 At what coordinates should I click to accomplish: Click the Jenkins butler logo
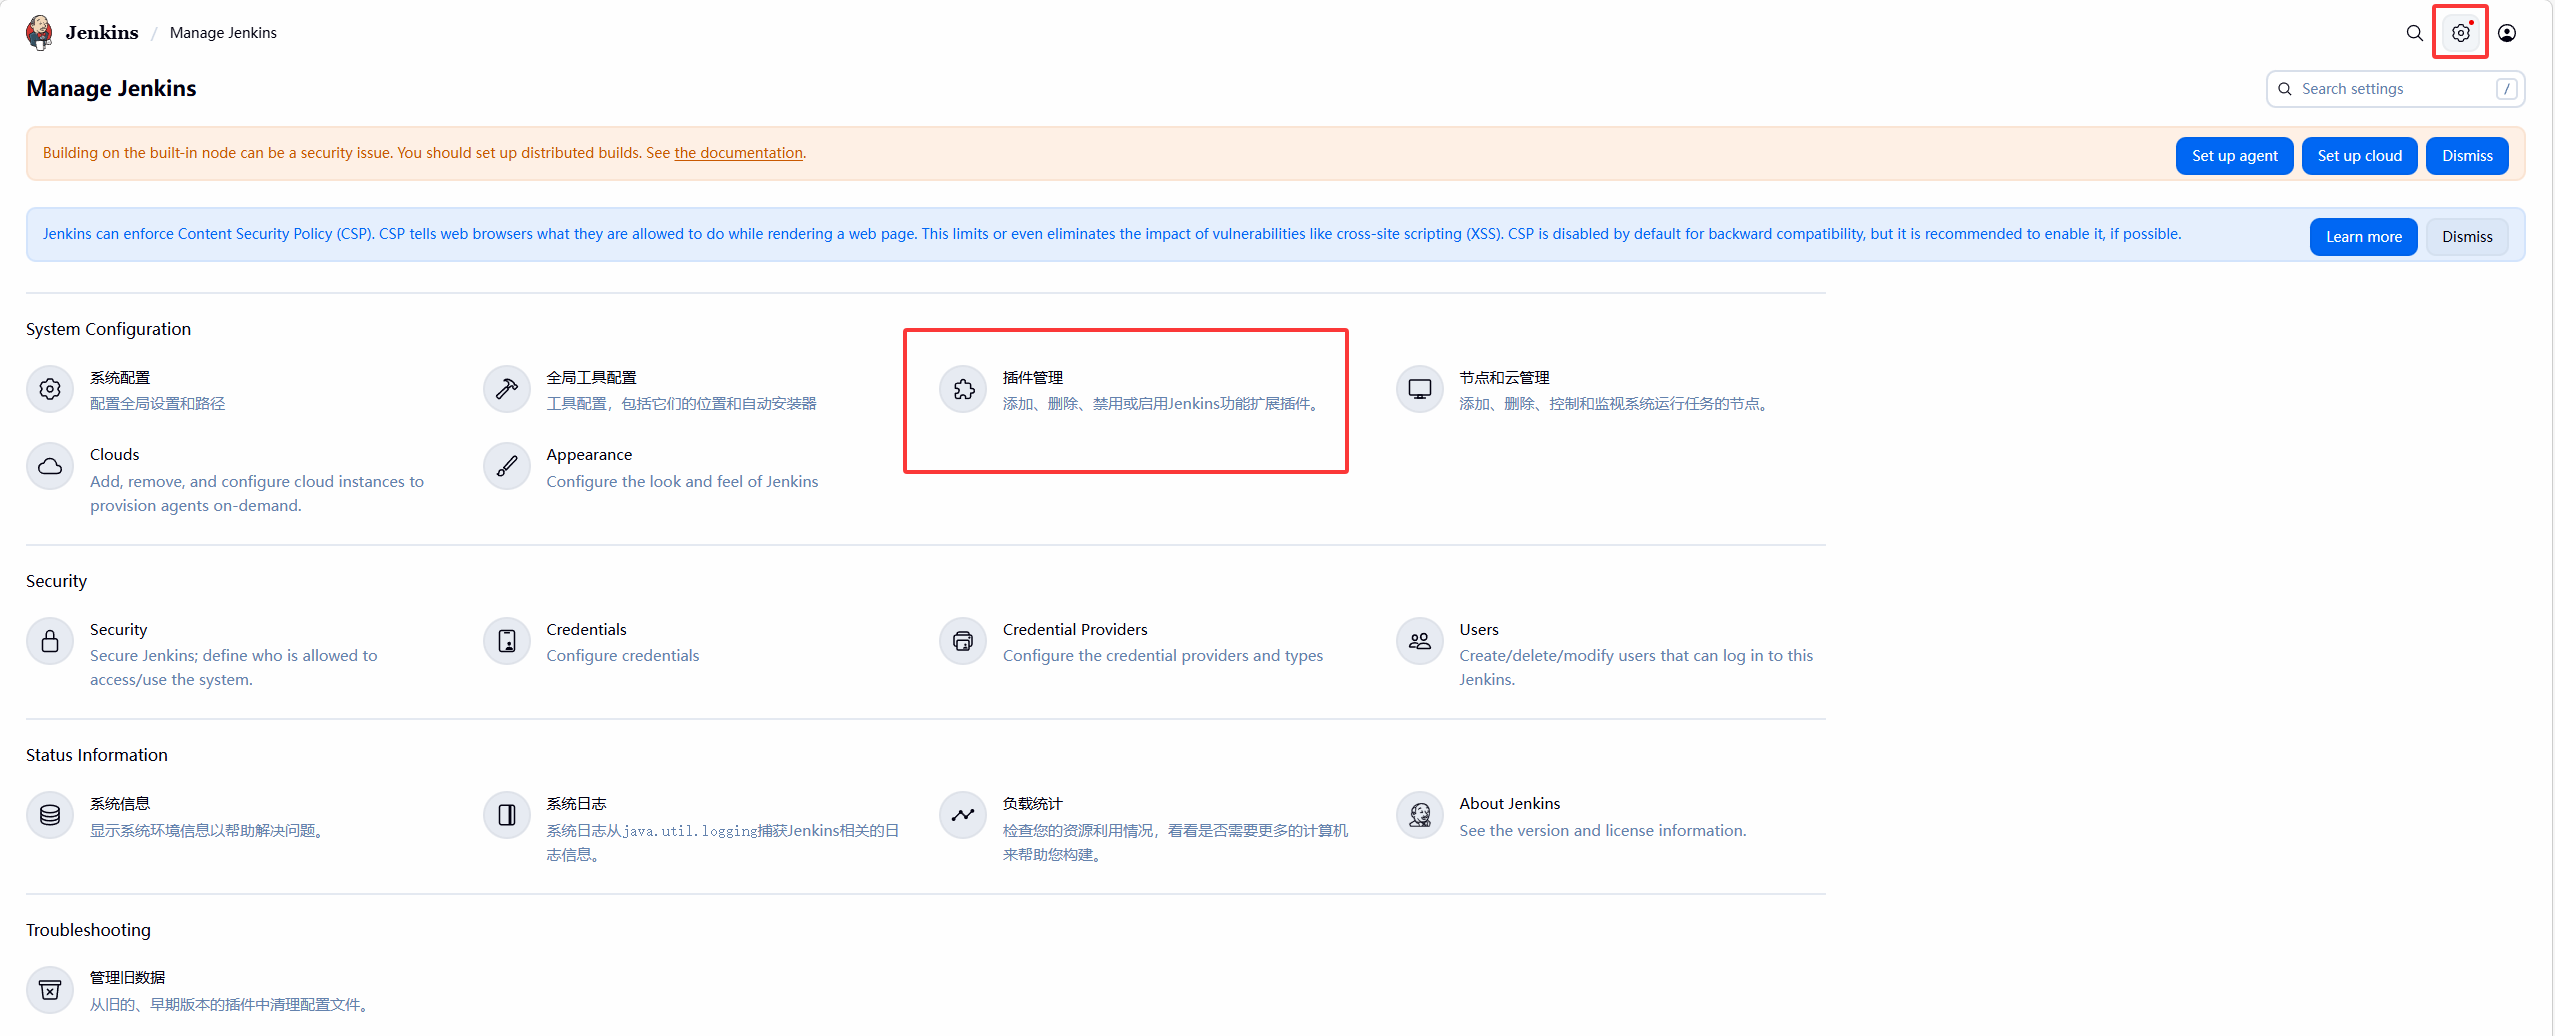[x=40, y=32]
